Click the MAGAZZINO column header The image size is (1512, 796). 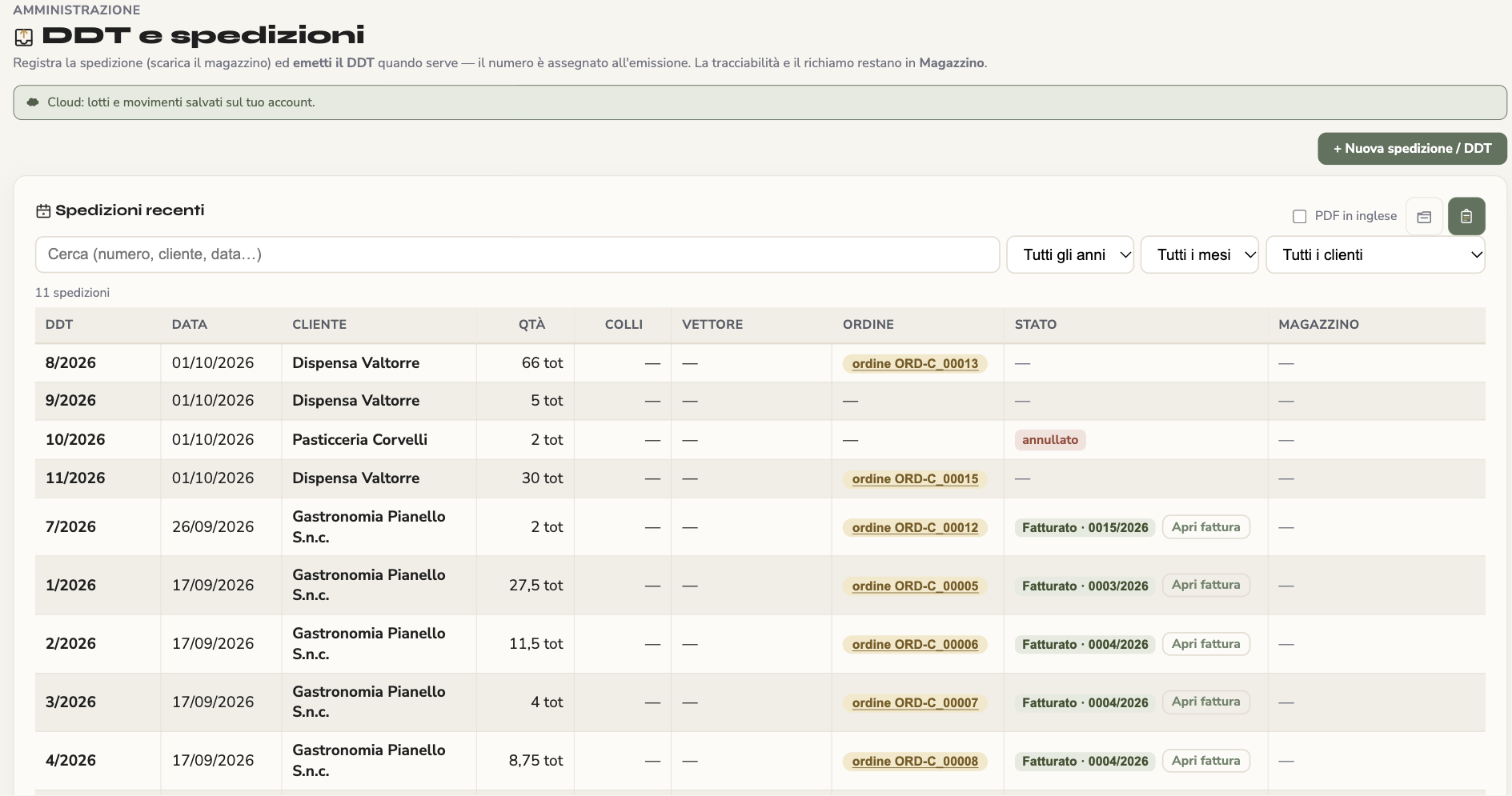[1318, 325]
